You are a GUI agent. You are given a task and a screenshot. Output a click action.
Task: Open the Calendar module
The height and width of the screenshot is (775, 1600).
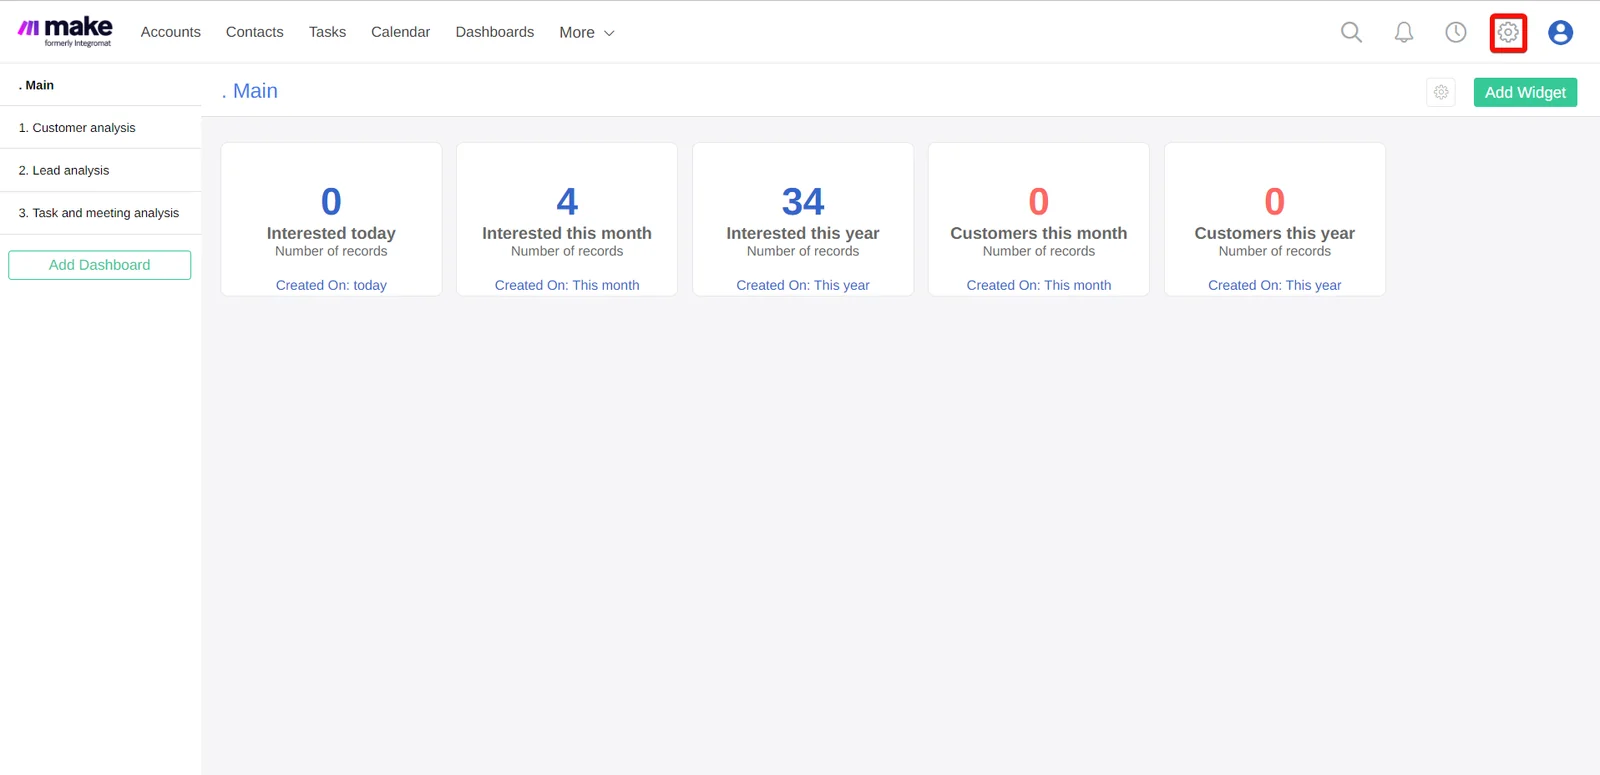(x=400, y=32)
